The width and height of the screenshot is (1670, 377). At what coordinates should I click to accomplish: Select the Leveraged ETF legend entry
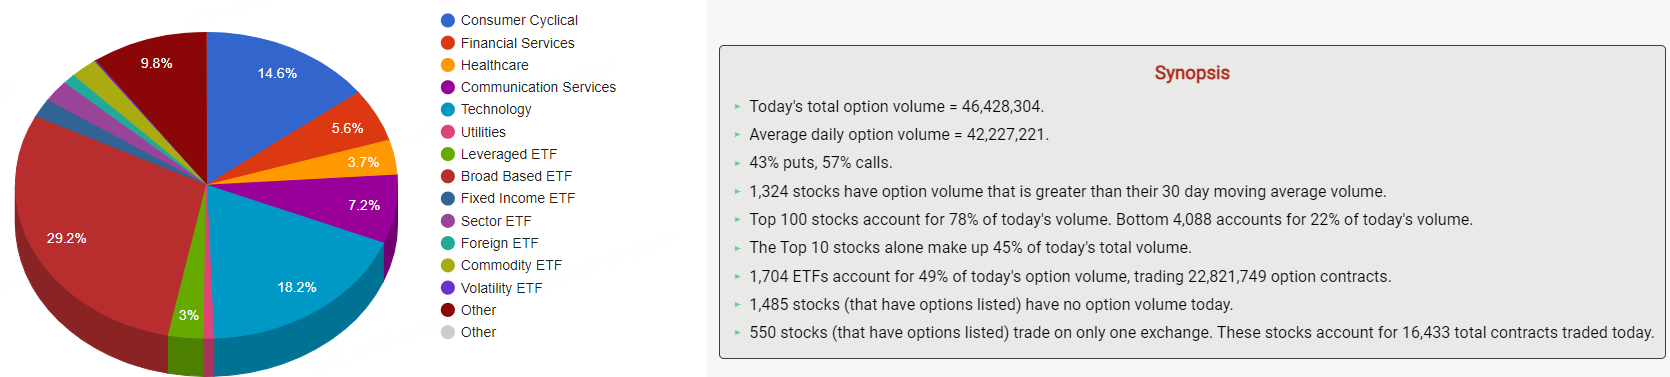499,154
